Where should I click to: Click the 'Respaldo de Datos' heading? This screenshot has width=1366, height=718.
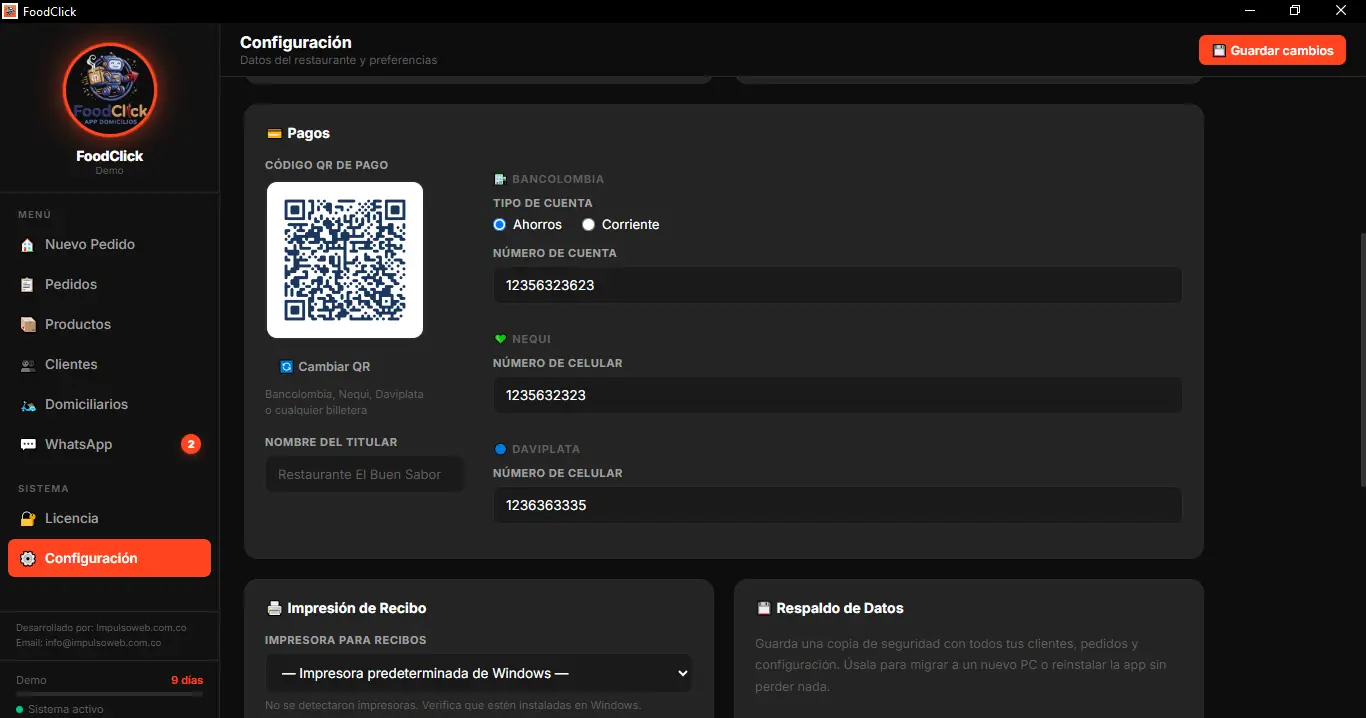(840, 608)
